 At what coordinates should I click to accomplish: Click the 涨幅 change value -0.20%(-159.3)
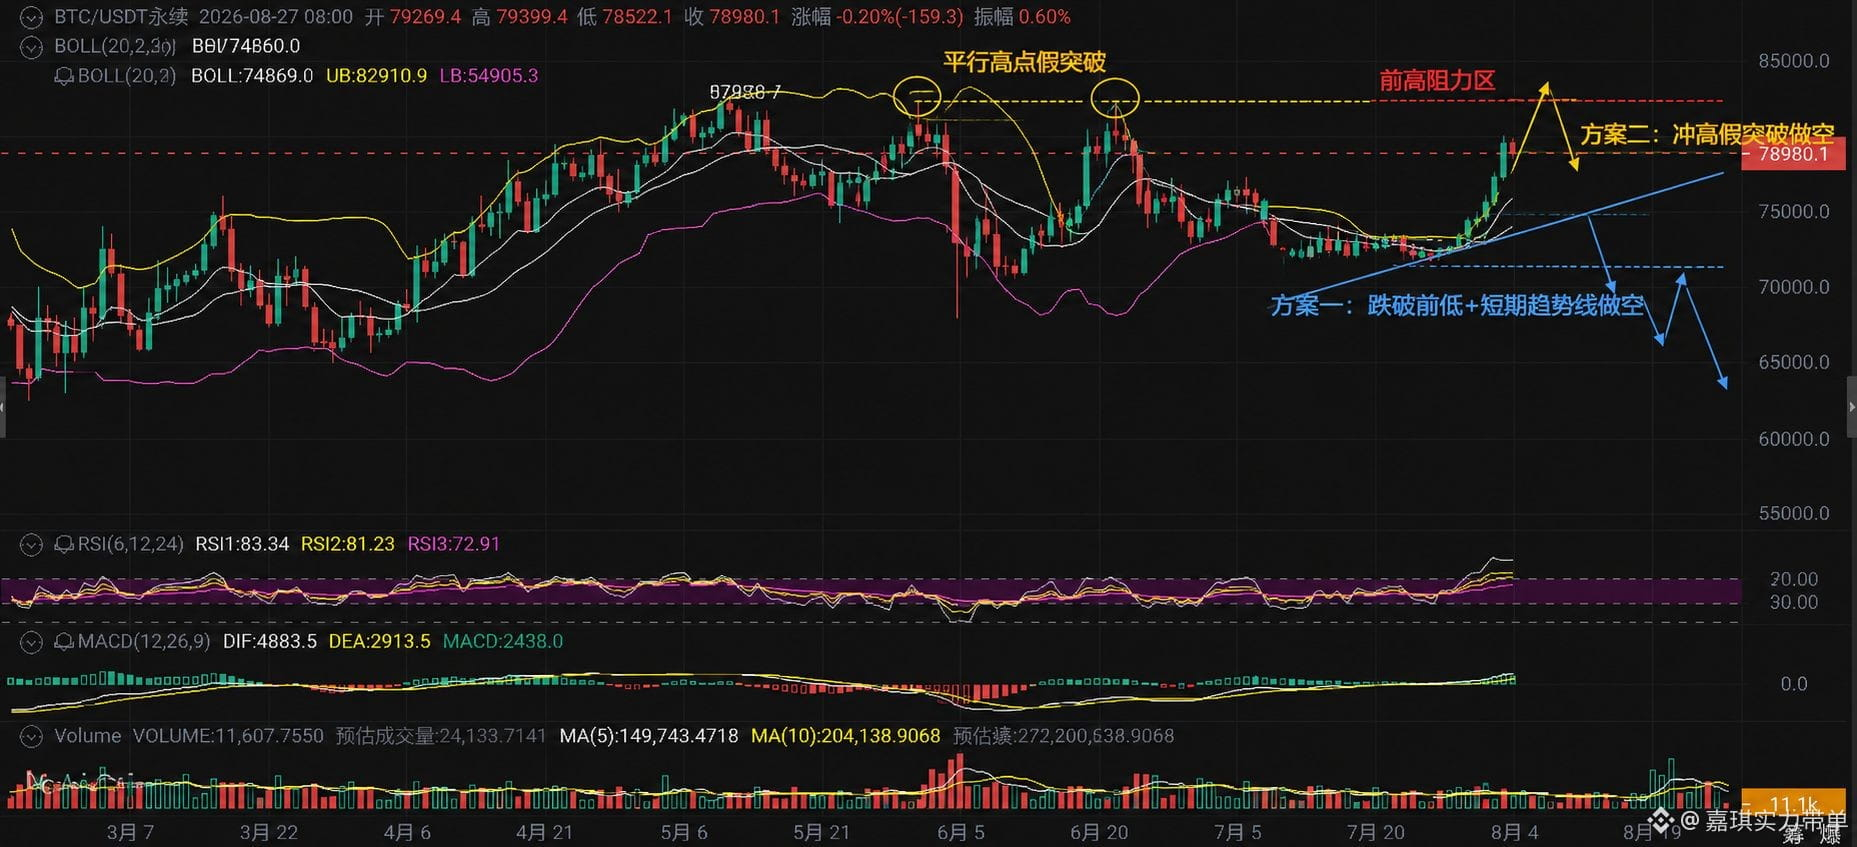[900, 17]
